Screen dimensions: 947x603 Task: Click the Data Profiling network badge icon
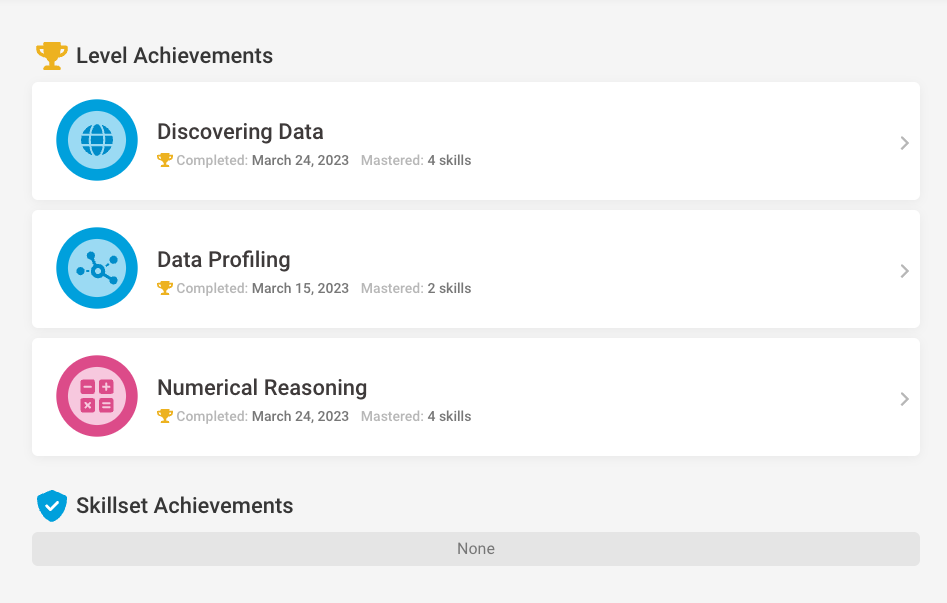pos(97,268)
